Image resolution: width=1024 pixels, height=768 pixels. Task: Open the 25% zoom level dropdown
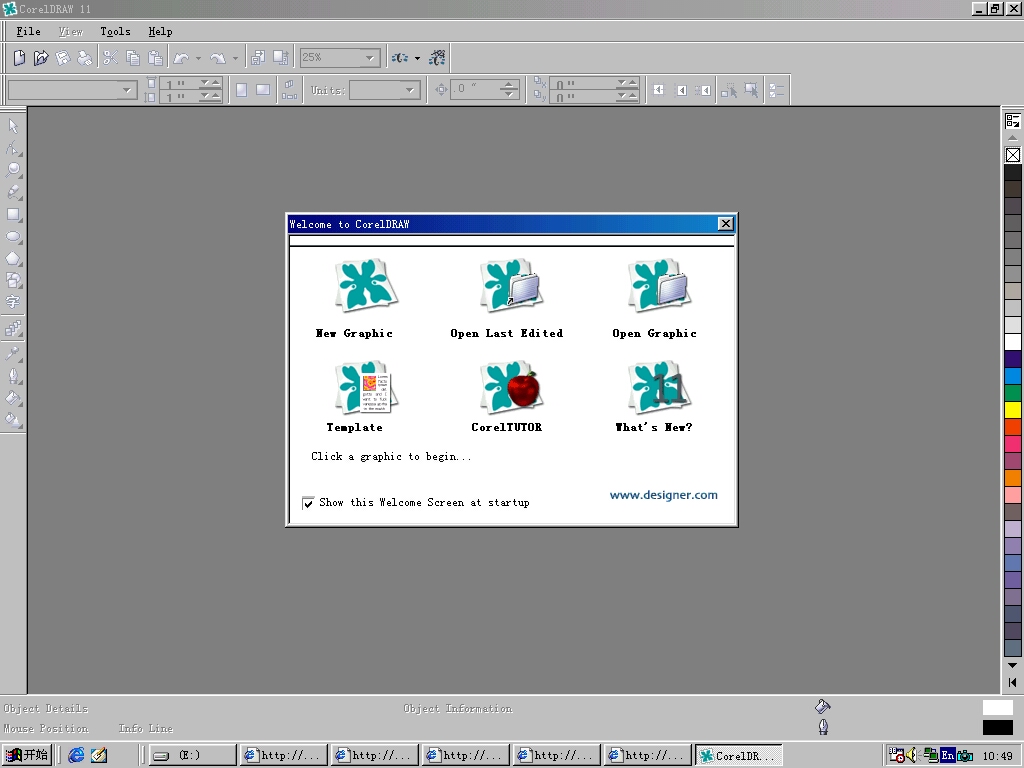[x=370, y=58]
